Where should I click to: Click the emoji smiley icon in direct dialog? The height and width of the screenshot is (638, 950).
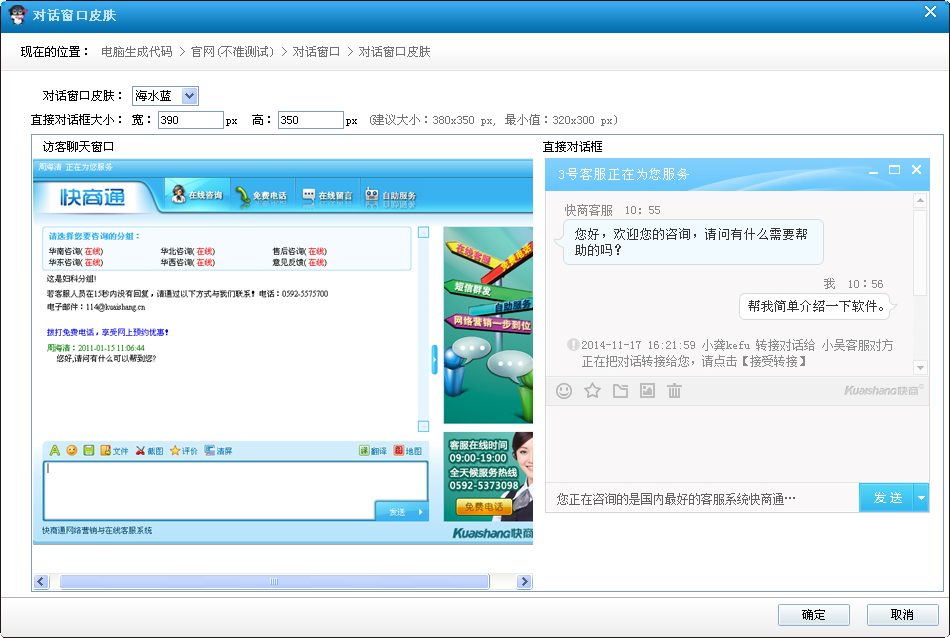point(564,391)
